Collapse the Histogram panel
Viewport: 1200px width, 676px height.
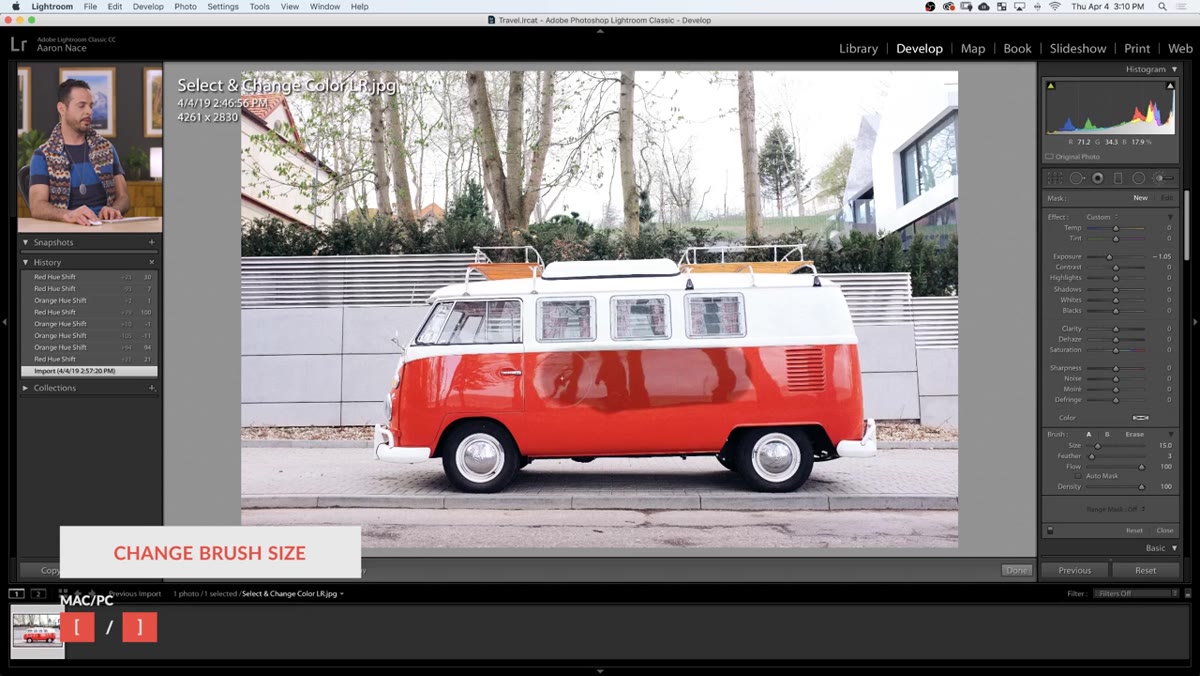[x=1174, y=69]
